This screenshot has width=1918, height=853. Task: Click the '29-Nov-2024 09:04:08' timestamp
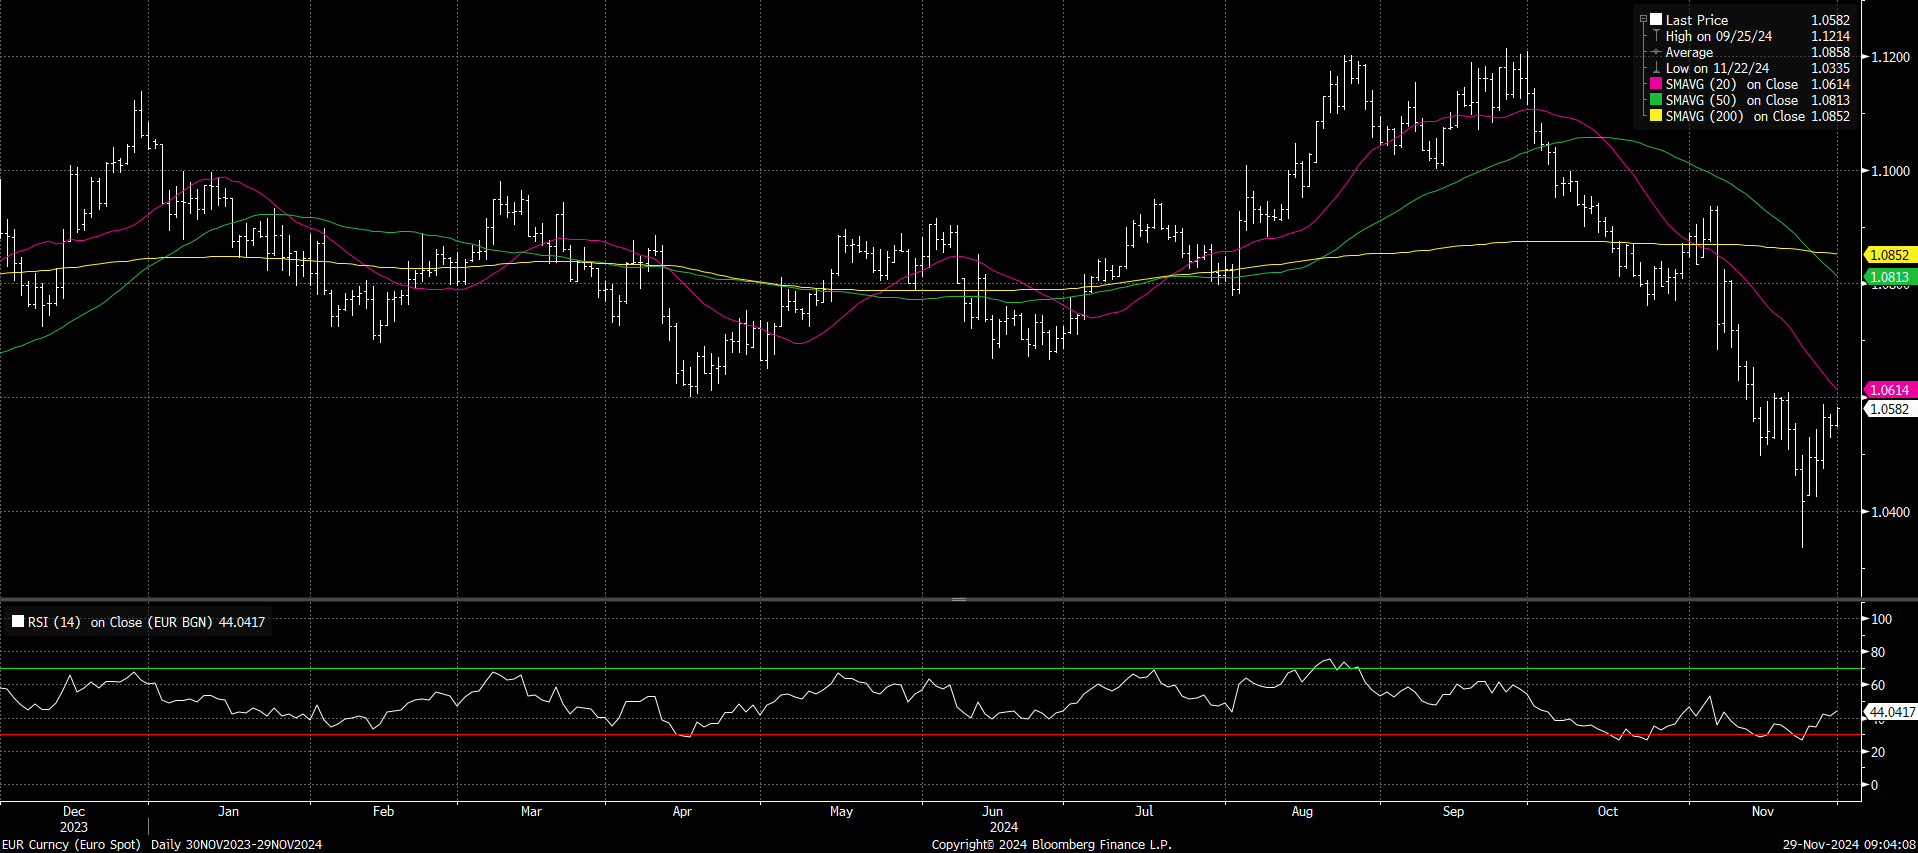click(1849, 844)
